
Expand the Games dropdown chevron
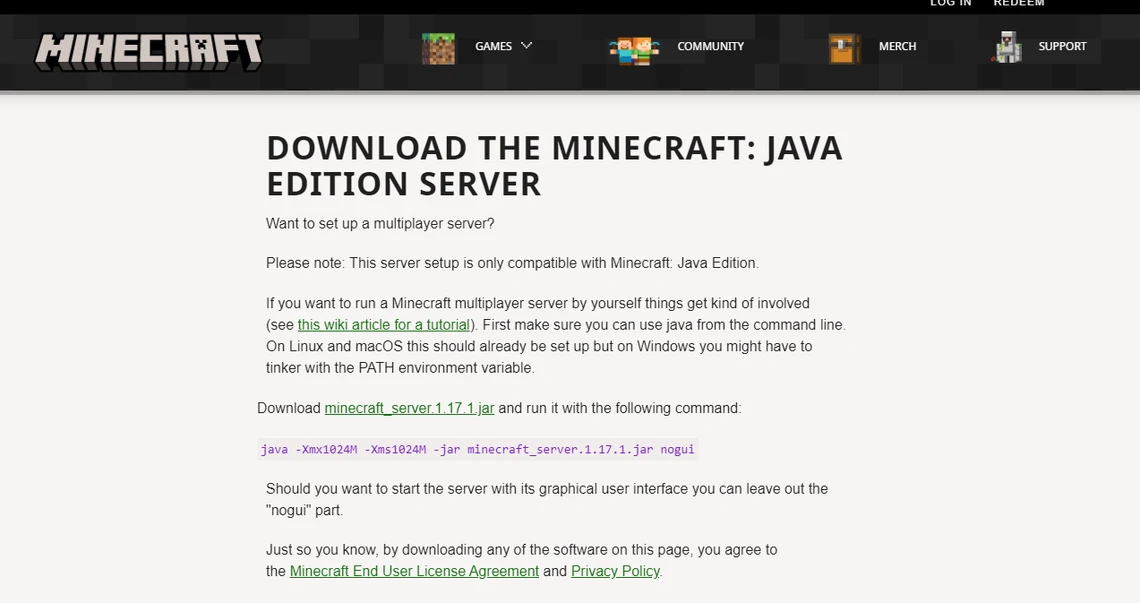527,45
